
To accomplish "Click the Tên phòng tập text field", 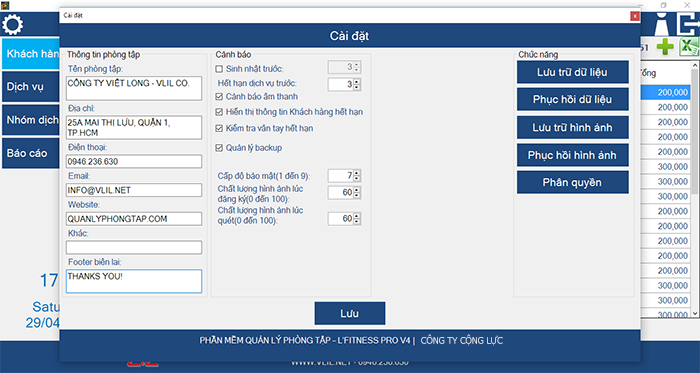I will pyautogui.click(x=134, y=88).
